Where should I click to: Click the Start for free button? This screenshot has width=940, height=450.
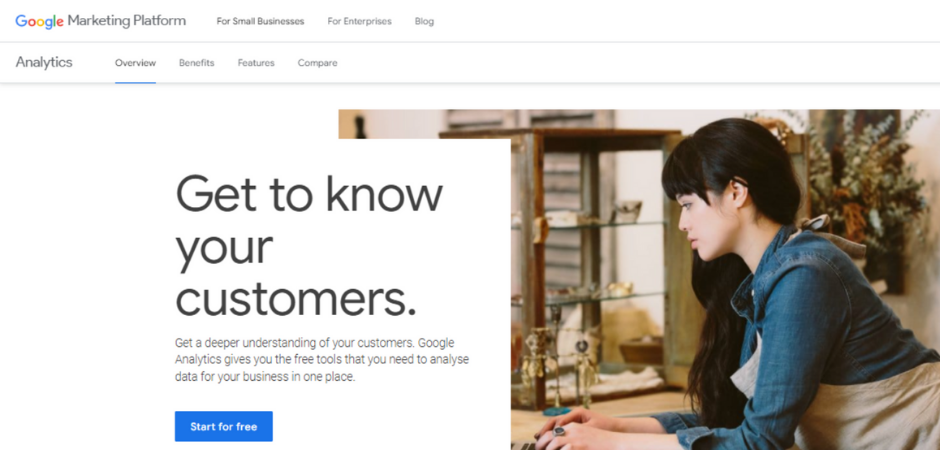point(224,427)
